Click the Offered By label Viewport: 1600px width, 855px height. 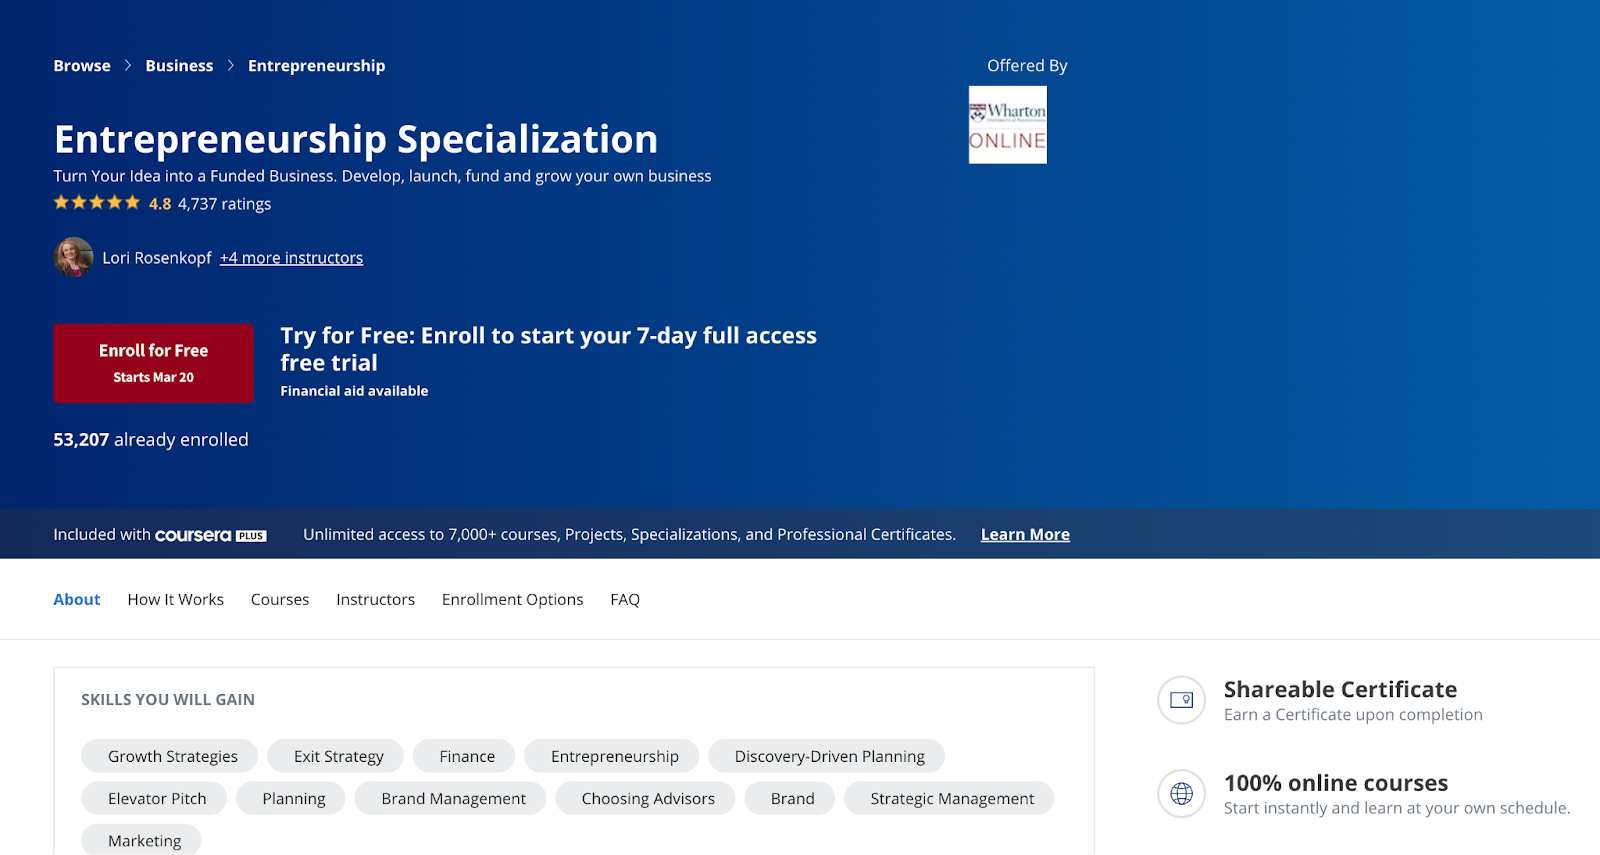1027,66
